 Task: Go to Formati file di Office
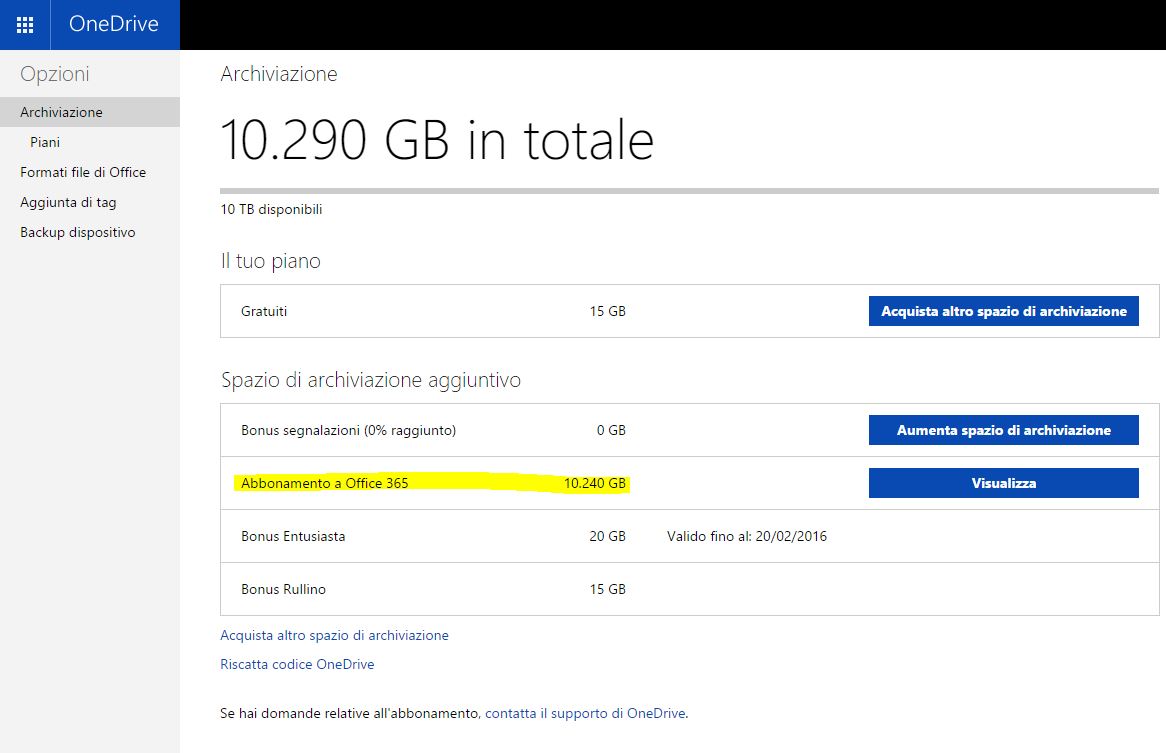83,172
